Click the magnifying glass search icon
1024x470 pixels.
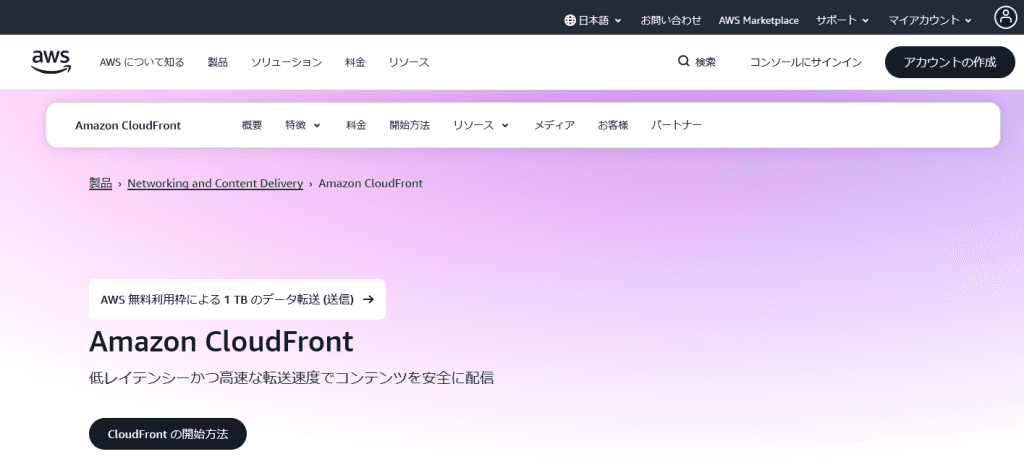click(x=683, y=61)
